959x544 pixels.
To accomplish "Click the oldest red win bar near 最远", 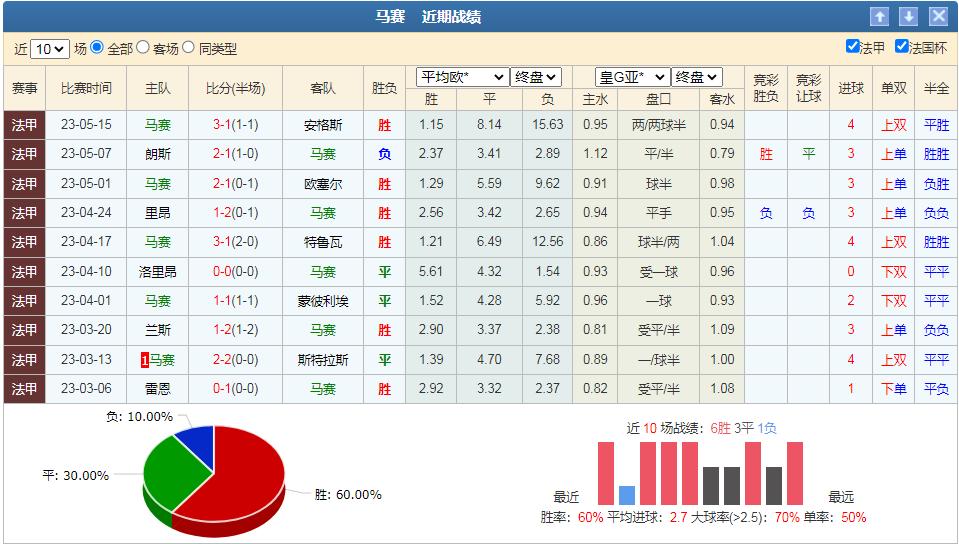I will click(794, 474).
